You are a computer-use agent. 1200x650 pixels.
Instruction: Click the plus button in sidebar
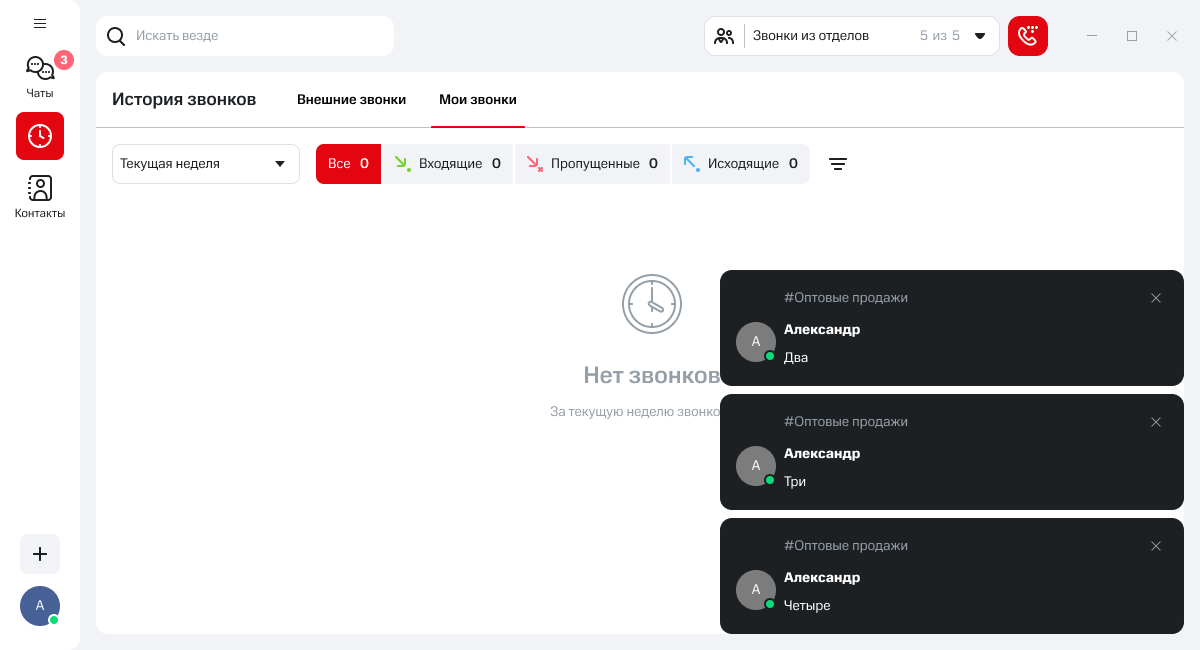click(x=40, y=554)
